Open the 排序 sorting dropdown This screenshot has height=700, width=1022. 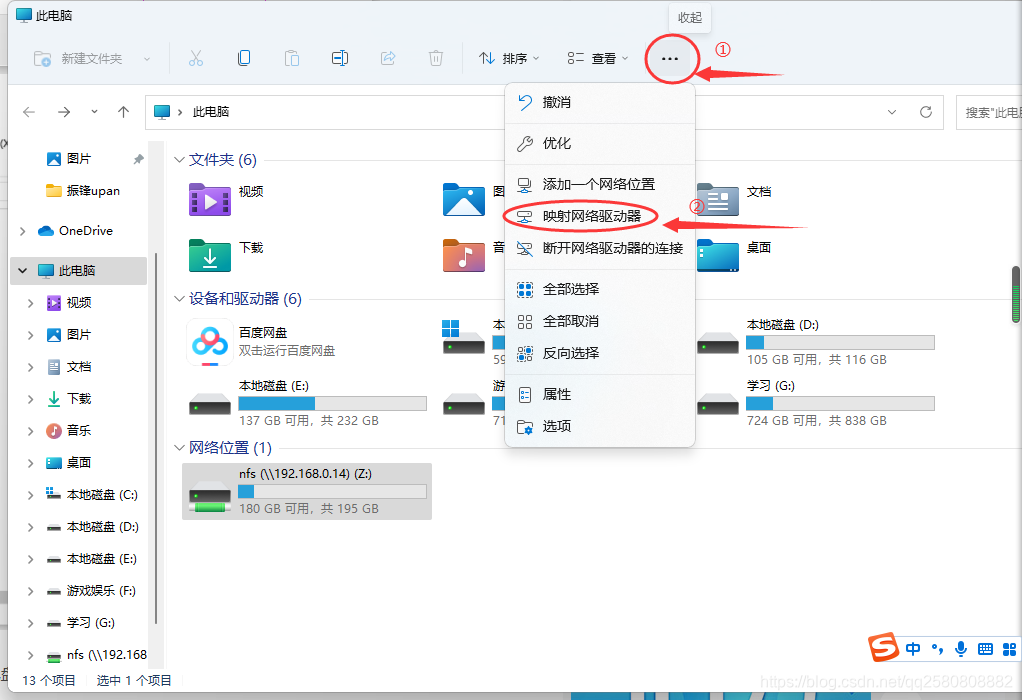(x=510, y=58)
